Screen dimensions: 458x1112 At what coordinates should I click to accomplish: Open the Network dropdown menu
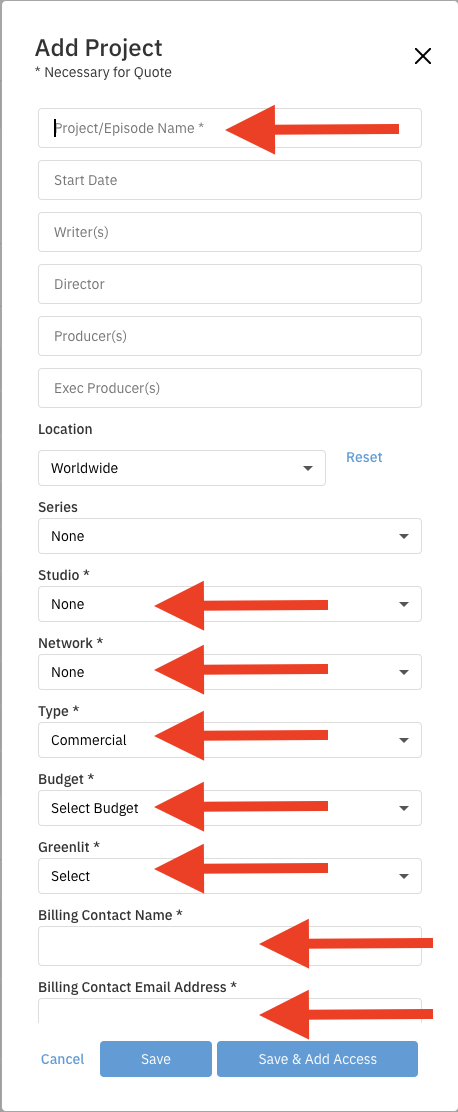tap(230, 672)
